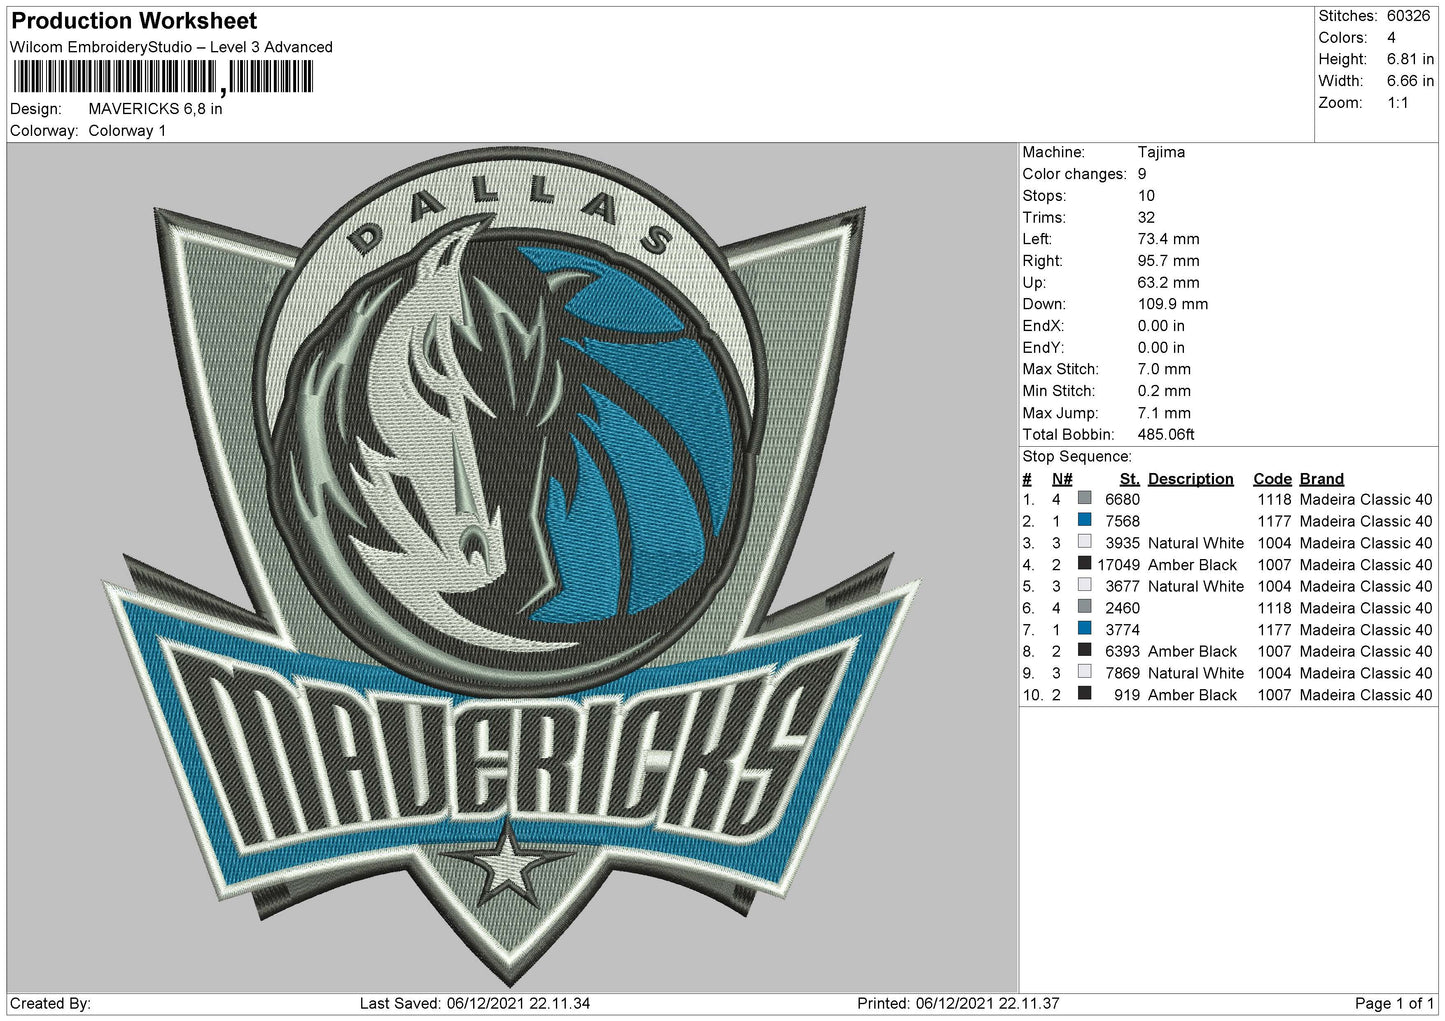Click the black swatch in stop row 10
This screenshot has height=1021, width=1445.
(x=1084, y=694)
